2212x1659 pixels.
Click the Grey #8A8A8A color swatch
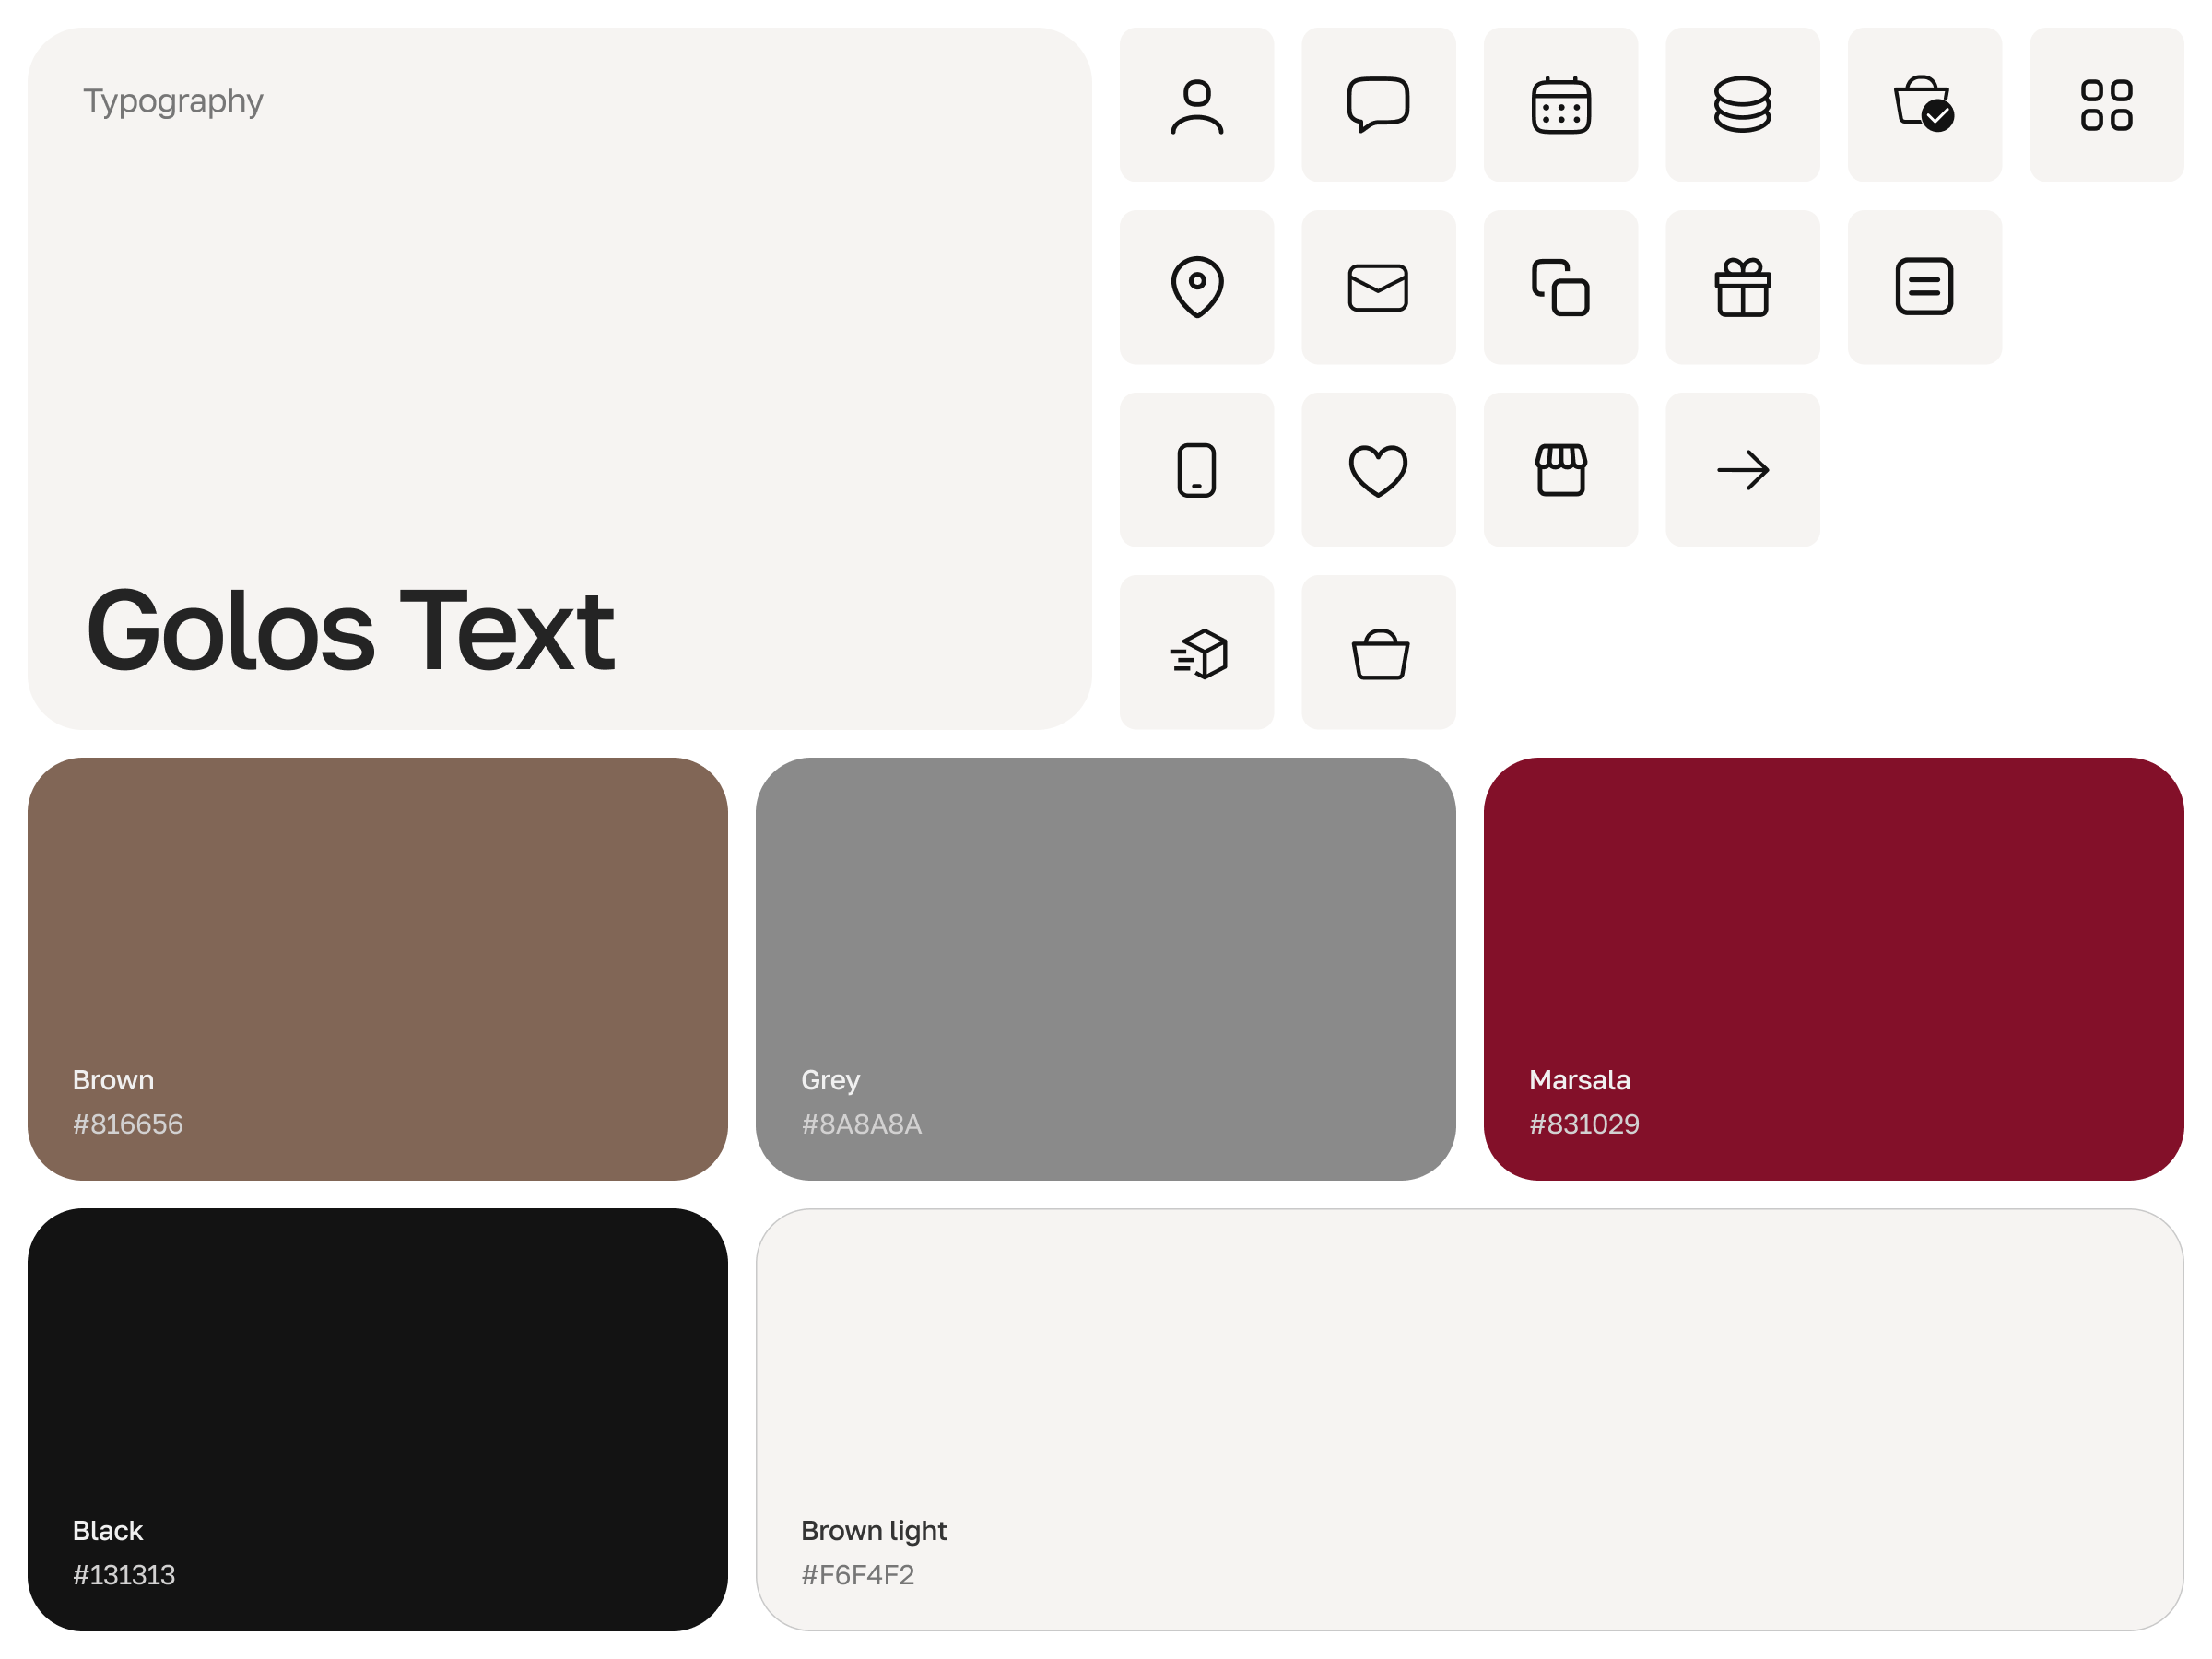(1105, 967)
